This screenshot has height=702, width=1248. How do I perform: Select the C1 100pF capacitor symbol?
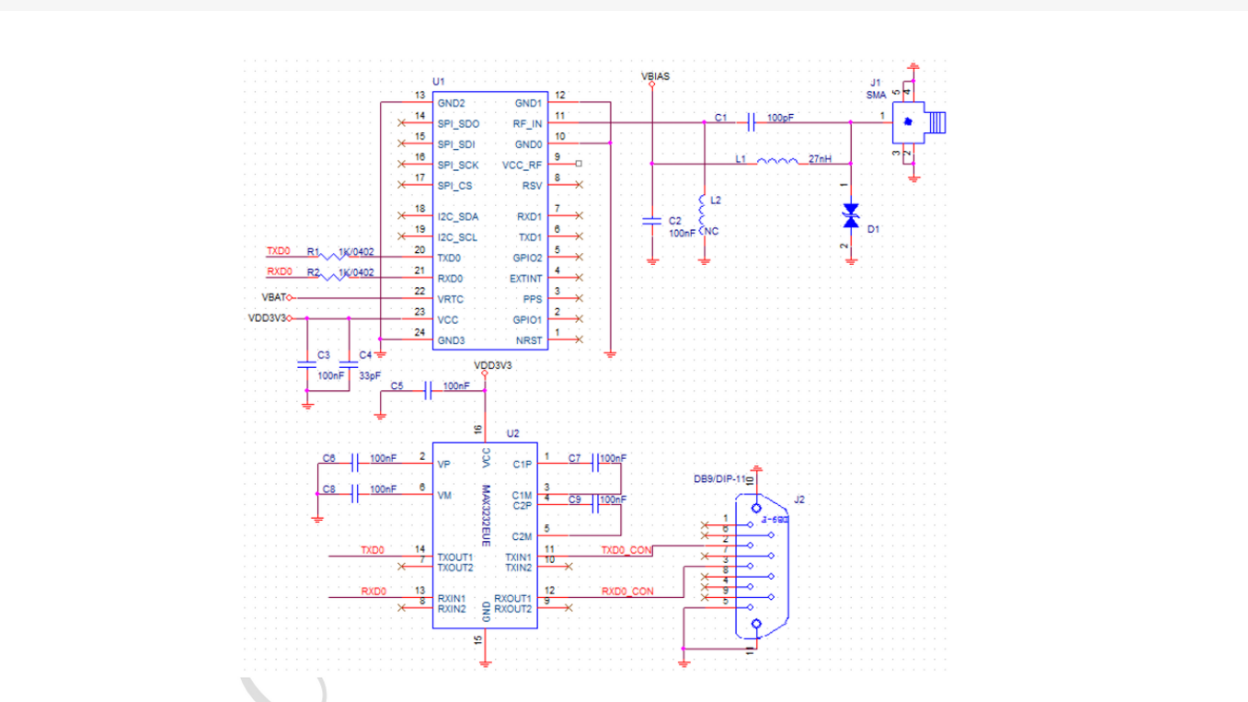[x=751, y=122]
